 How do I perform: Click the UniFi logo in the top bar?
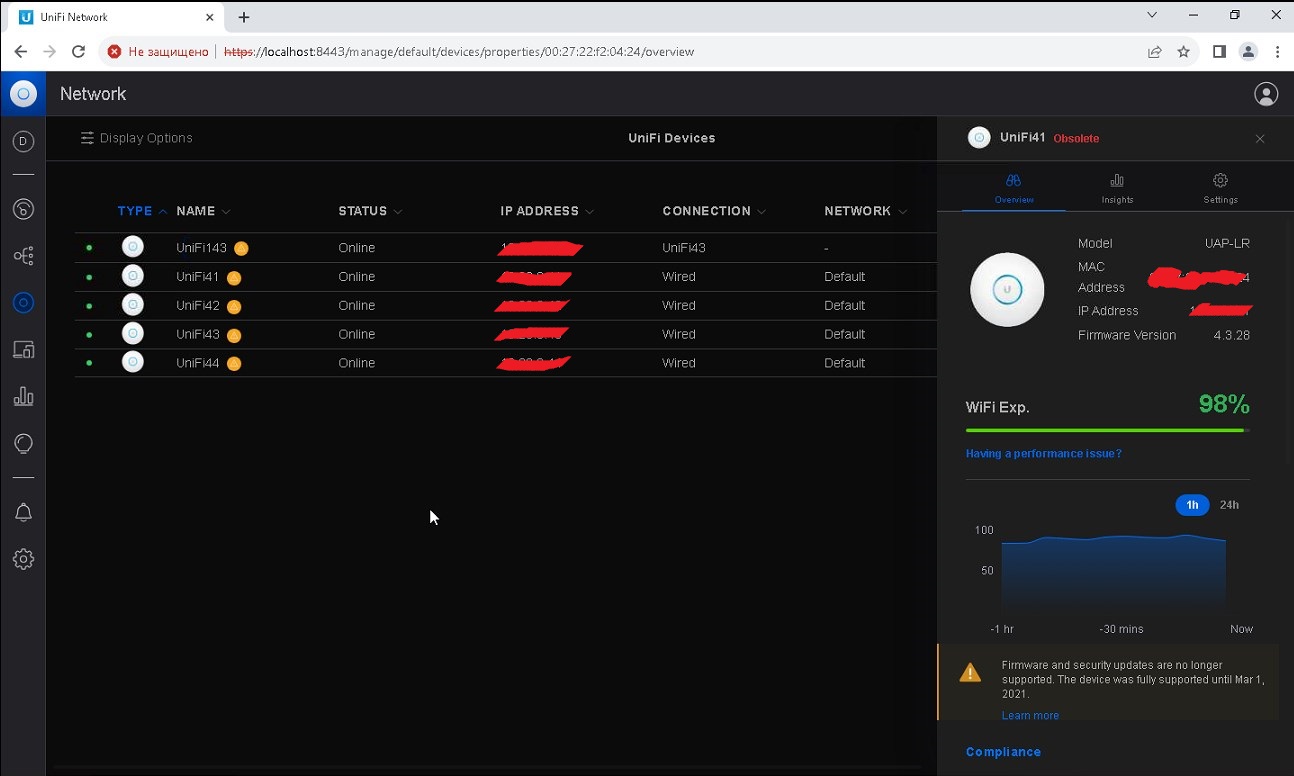point(23,94)
